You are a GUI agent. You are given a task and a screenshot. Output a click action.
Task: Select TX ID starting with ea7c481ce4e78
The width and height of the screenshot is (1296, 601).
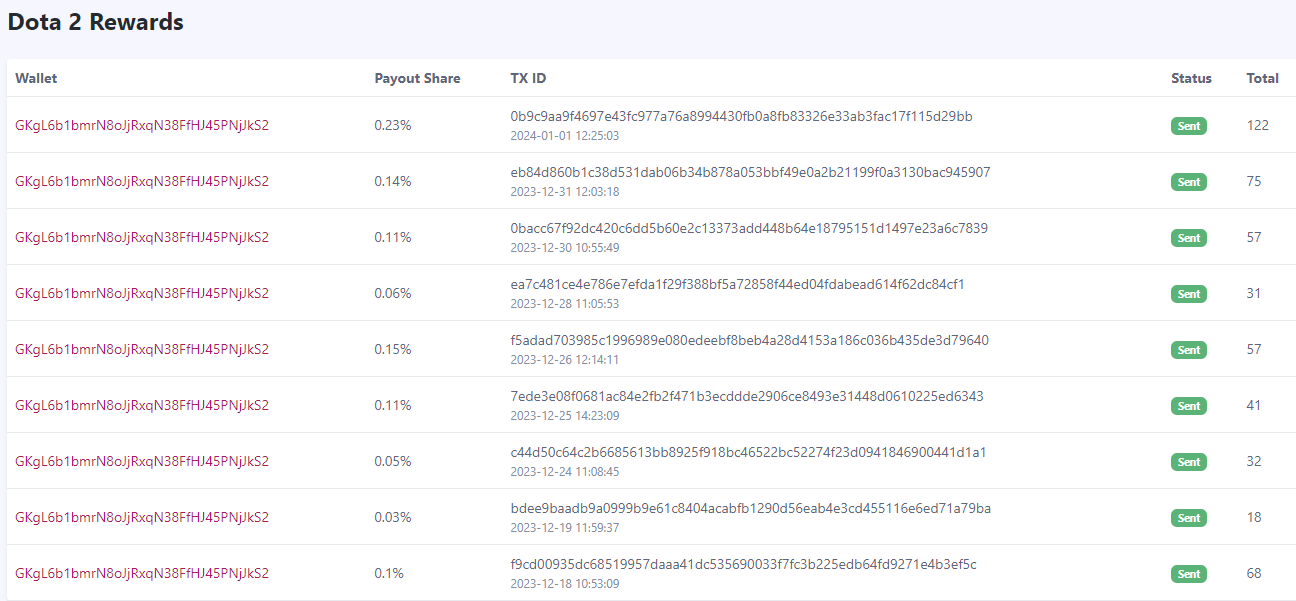[x=737, y=284]
